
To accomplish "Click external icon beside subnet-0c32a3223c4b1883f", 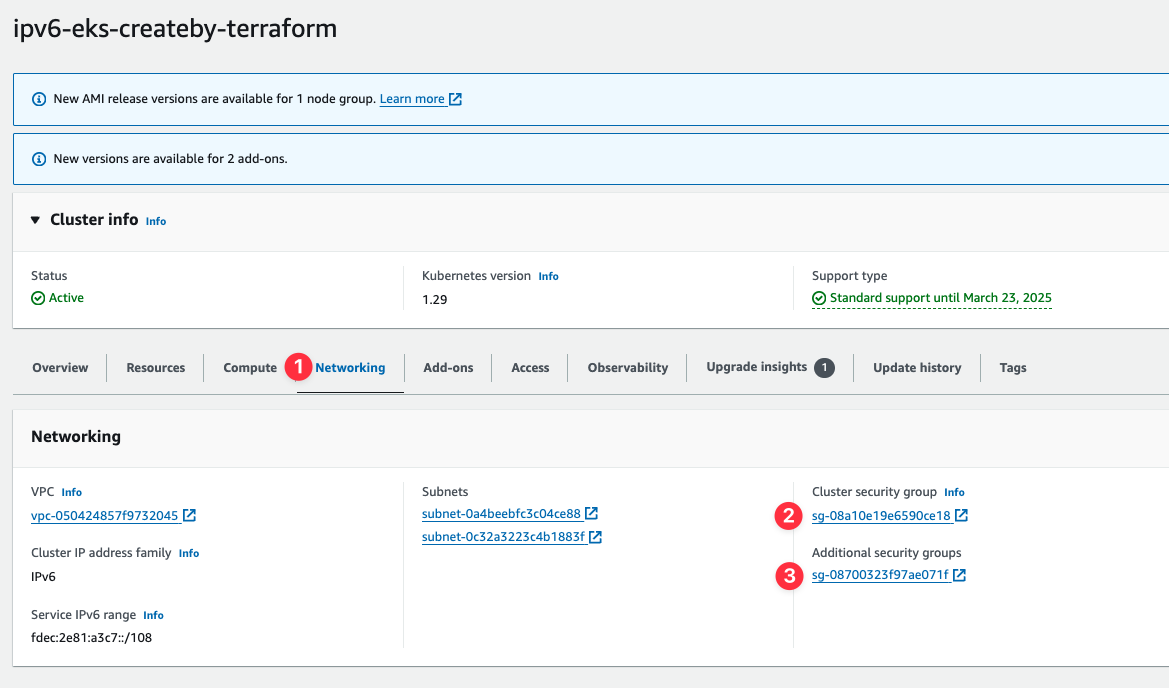I will (x=596, y=537).
